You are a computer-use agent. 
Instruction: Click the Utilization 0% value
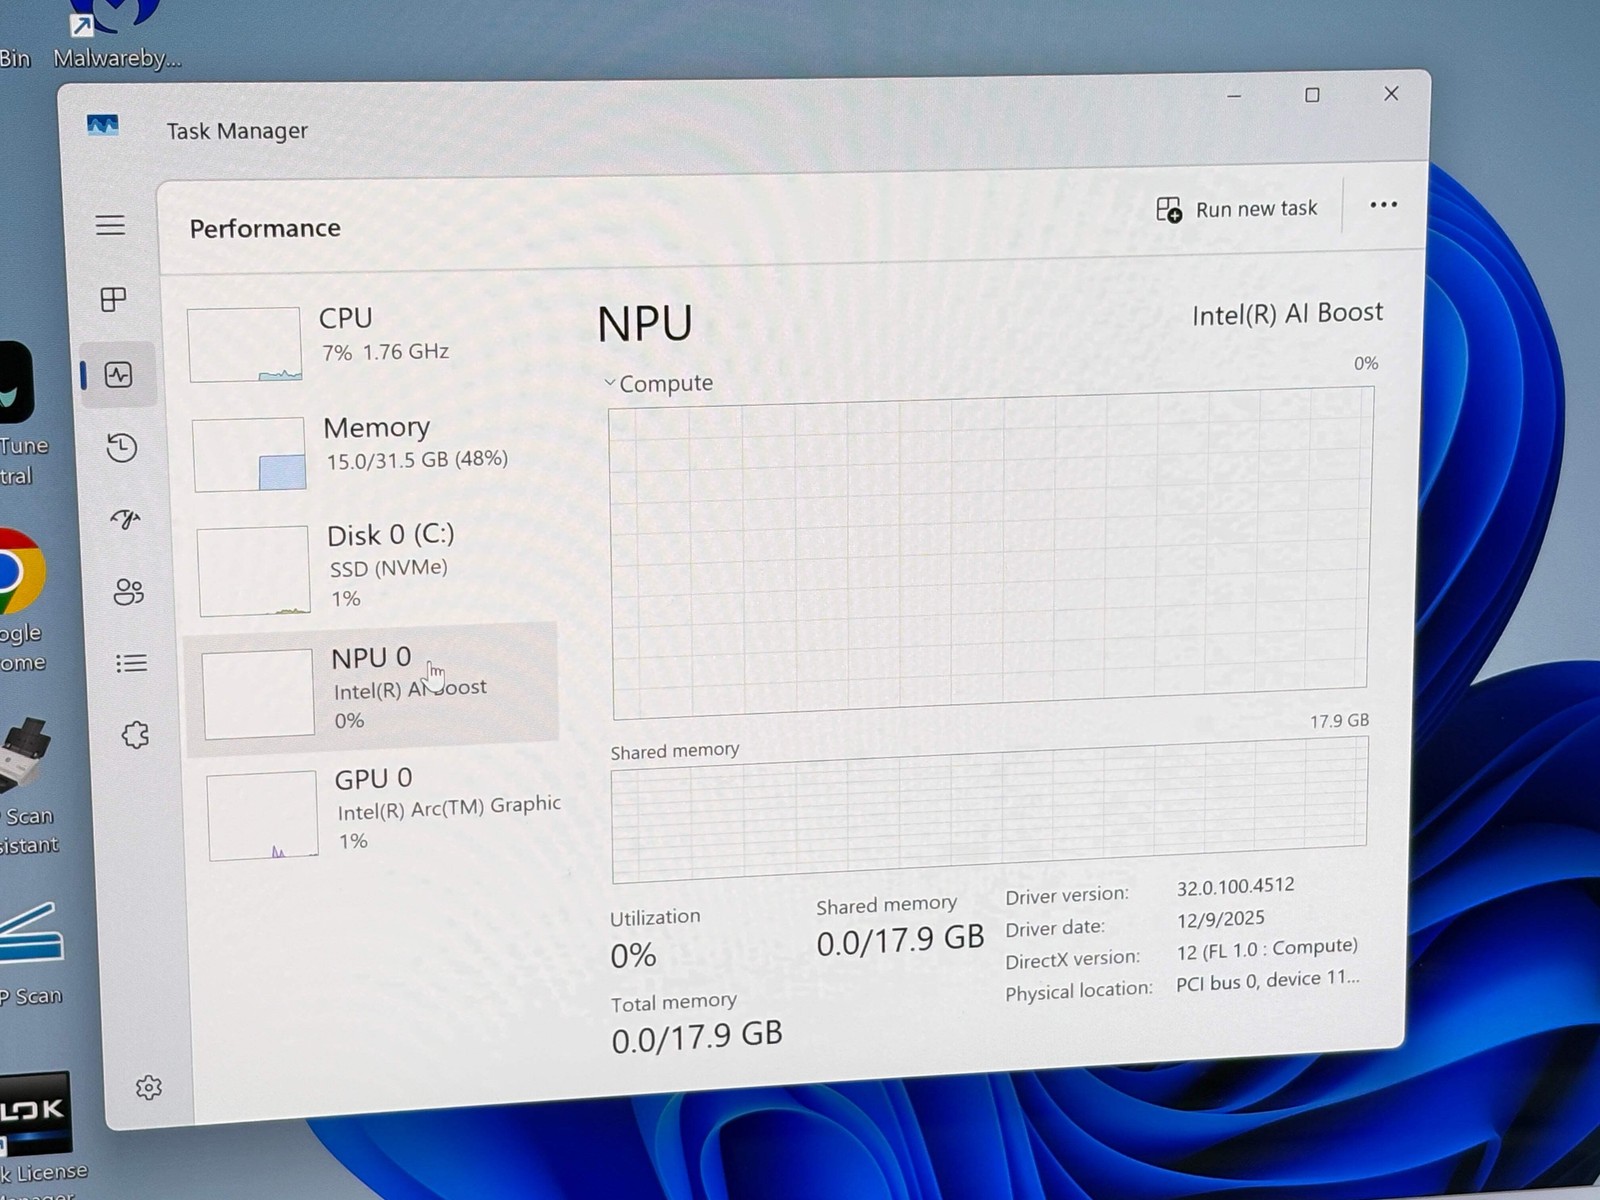[633, 956]
